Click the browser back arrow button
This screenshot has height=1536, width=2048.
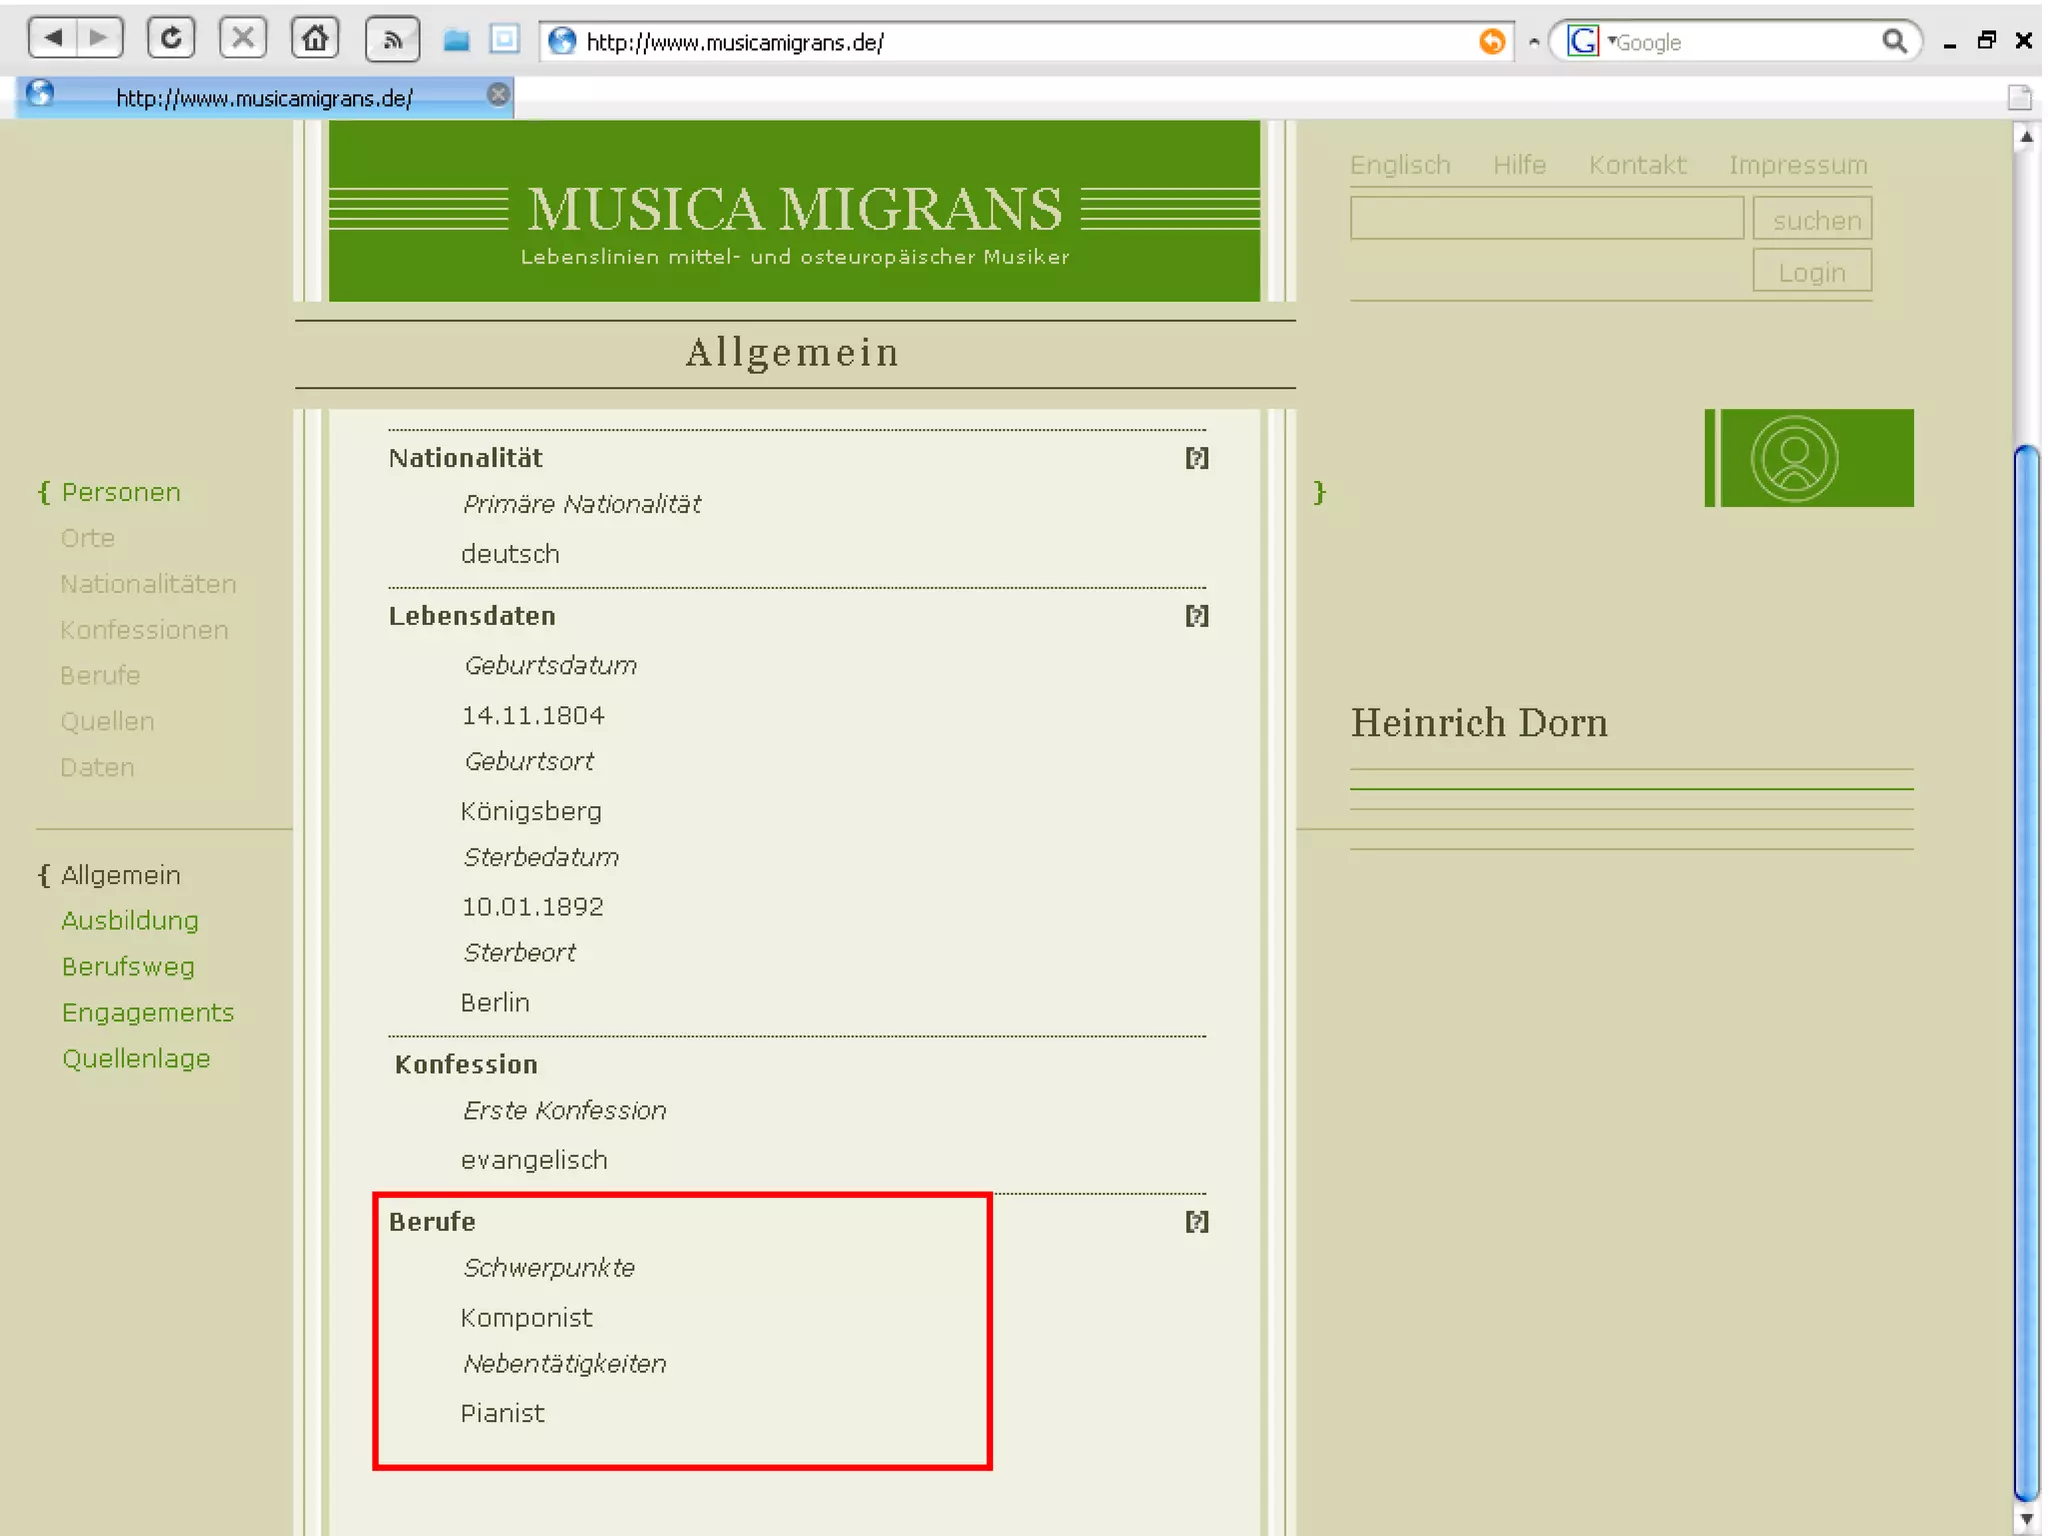click(54, 39)
